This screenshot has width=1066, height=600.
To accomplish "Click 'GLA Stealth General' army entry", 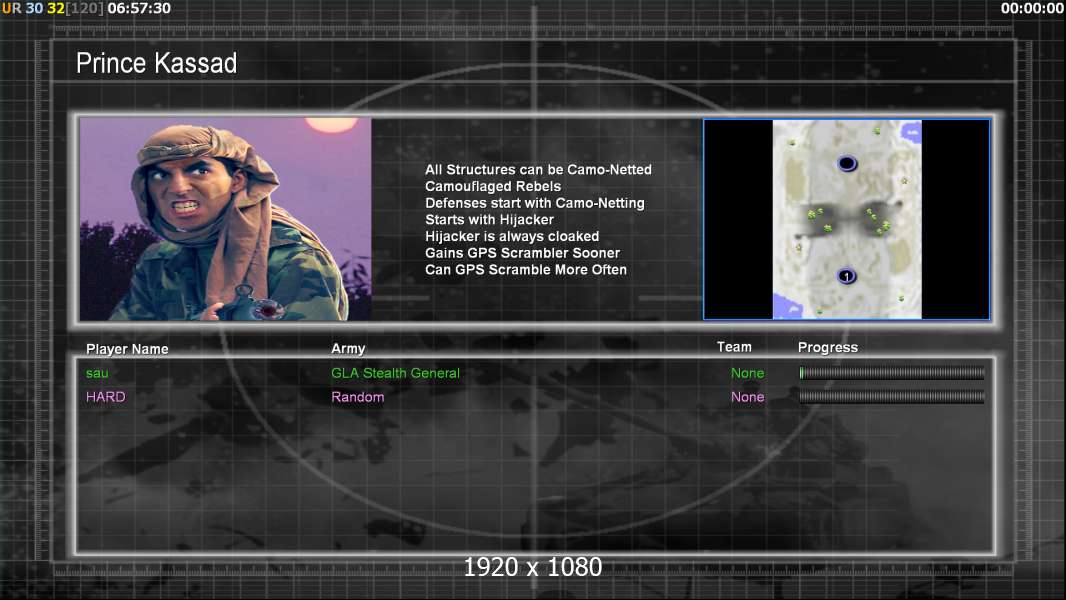I will (x=396, y=373).
